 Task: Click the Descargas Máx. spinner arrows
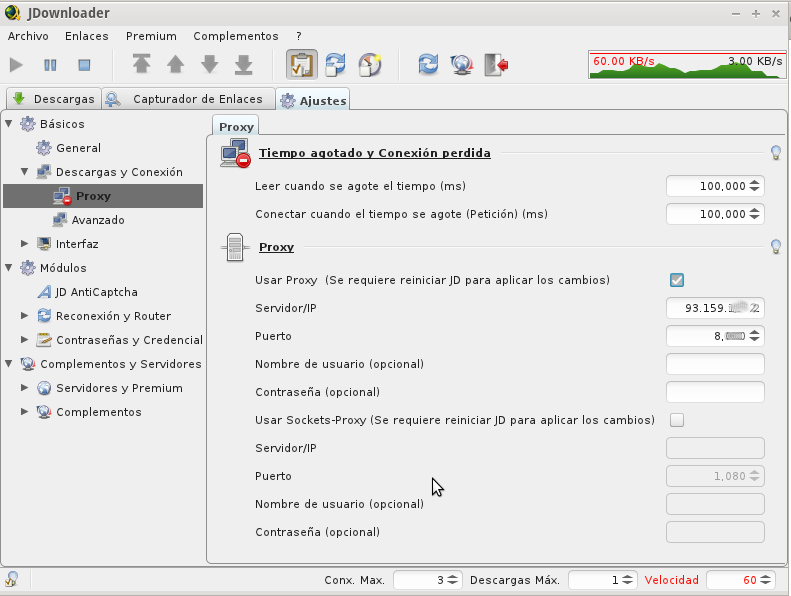pyautogui.click(x=627, y=580)
